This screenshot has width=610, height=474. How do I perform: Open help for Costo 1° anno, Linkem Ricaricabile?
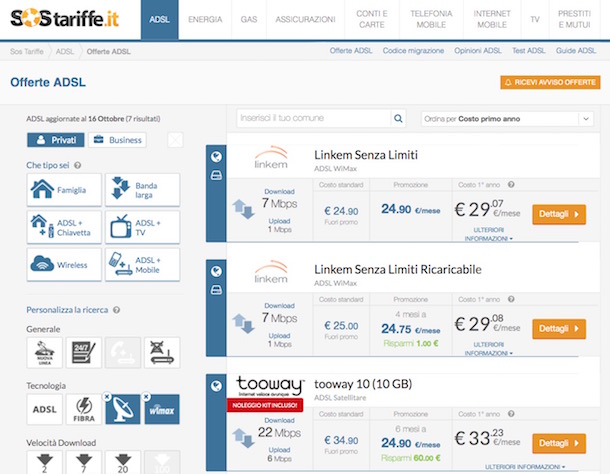pyautogui.click(x=511, y=299)
